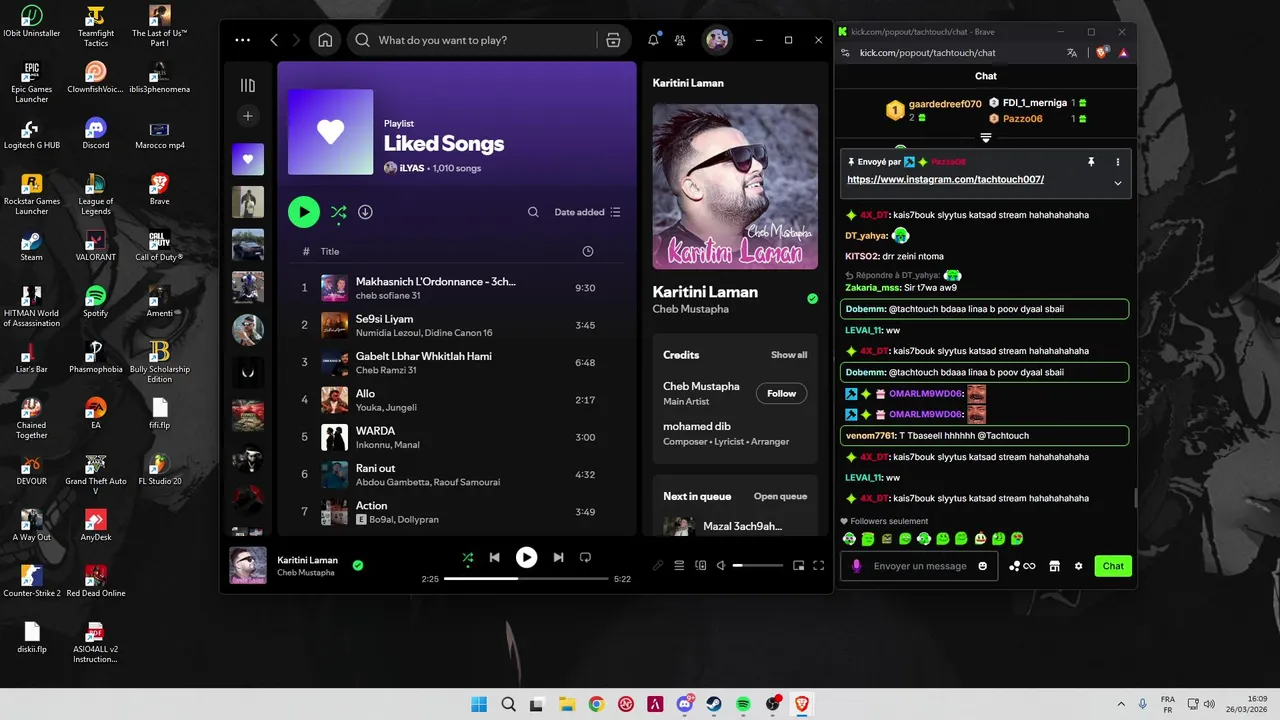Screen dimensions: 1280x720
Task: Open the Spotify profile avatar
Action: (x=716, y=40)
